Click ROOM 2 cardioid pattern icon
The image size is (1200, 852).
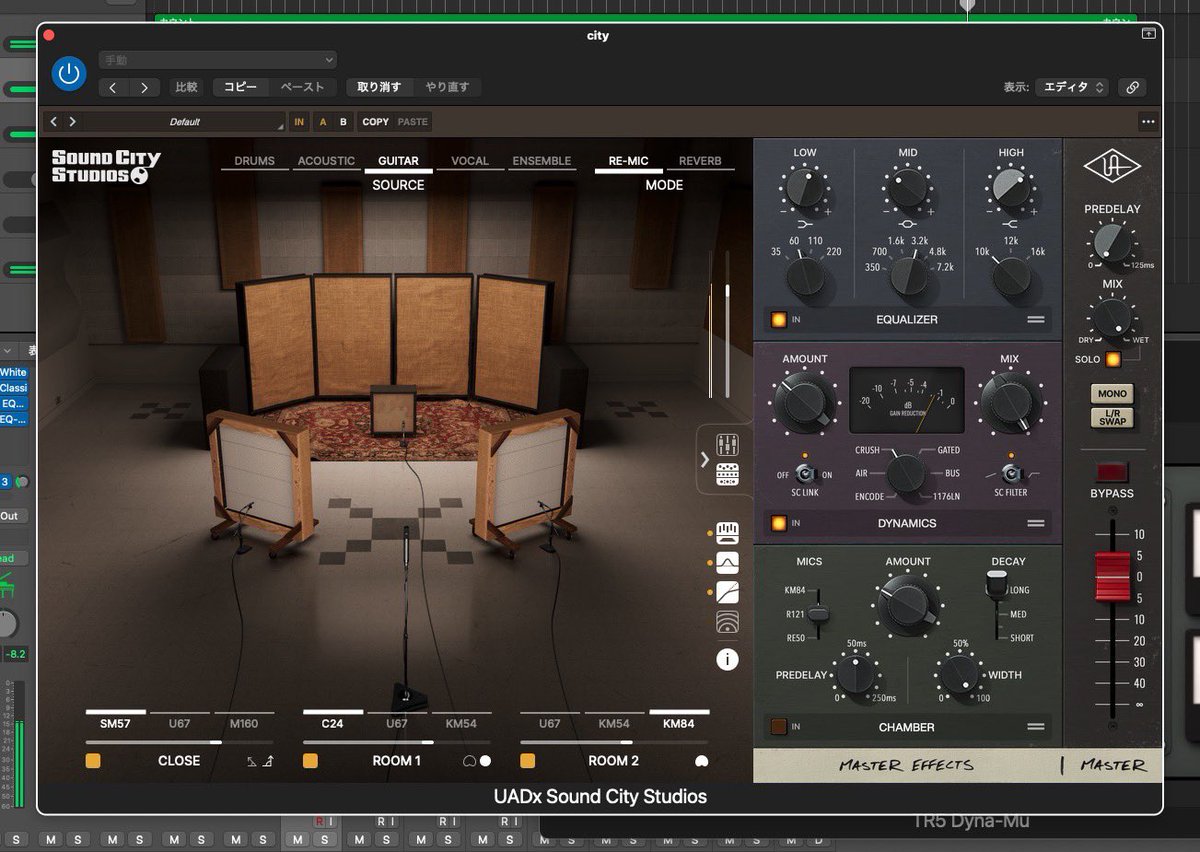[701, 761]
